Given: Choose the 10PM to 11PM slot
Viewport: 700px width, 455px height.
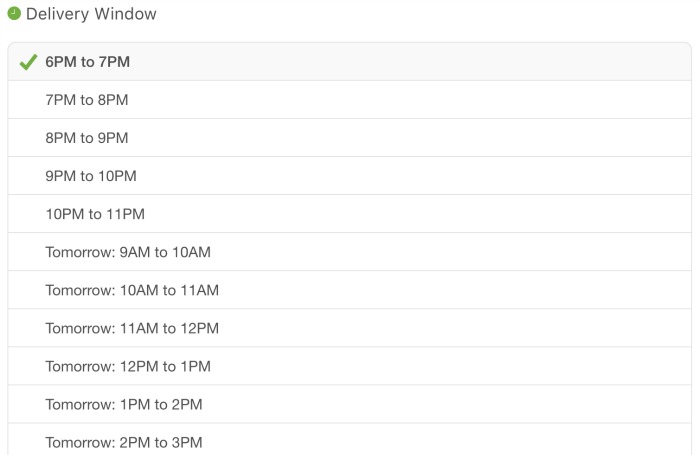Looking at the screenshot, I should (95, 214).
